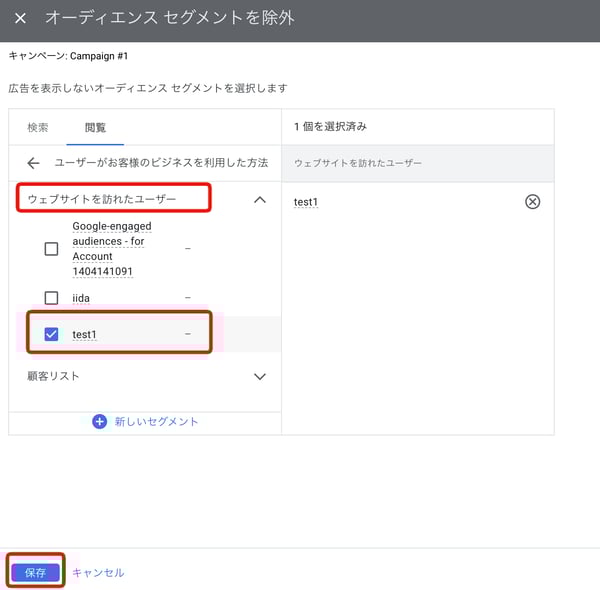Click test1 in the selected panel

point(306,202)
